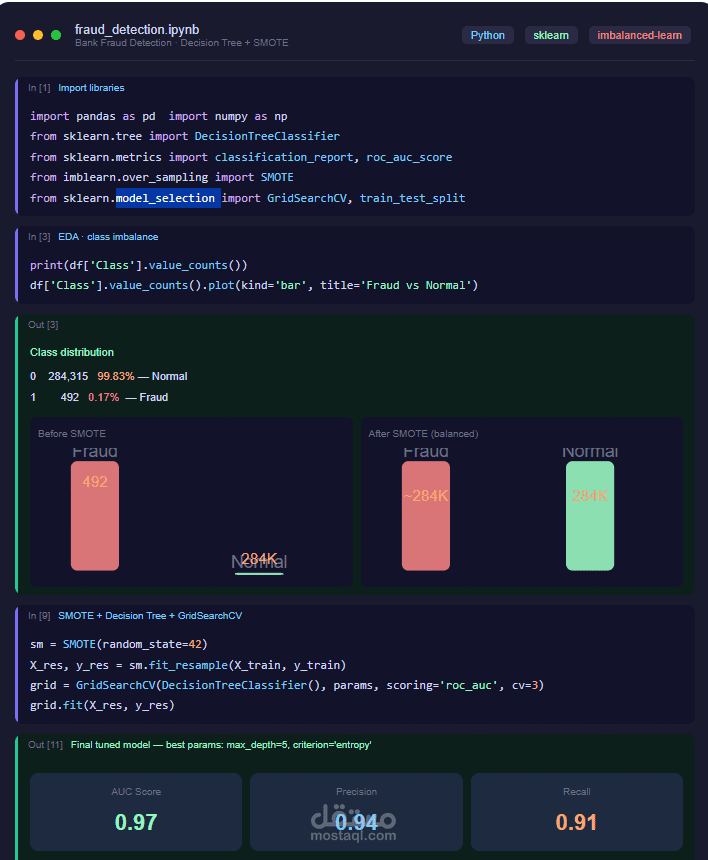Click the 'Final tuned model' best params text
The height and width of the screenshot is (860, 708).
coord(221,745)
